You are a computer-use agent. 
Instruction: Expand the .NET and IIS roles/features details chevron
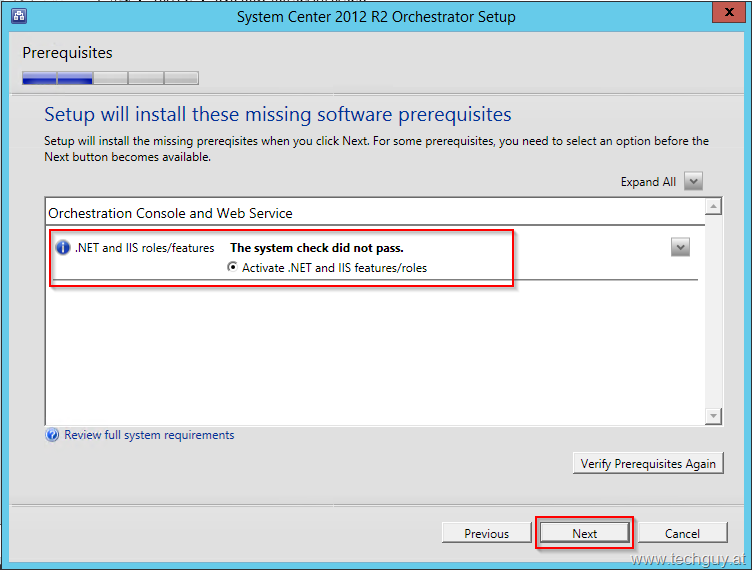click(x=680, y=247)
